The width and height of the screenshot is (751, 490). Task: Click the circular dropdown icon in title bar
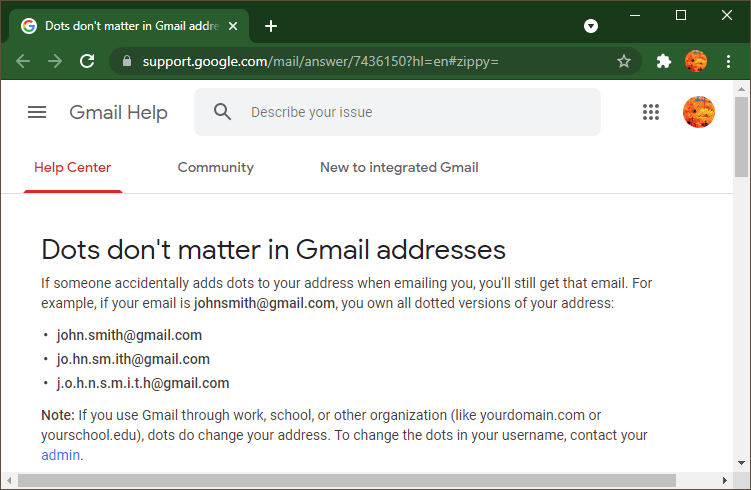pos(591,26)
